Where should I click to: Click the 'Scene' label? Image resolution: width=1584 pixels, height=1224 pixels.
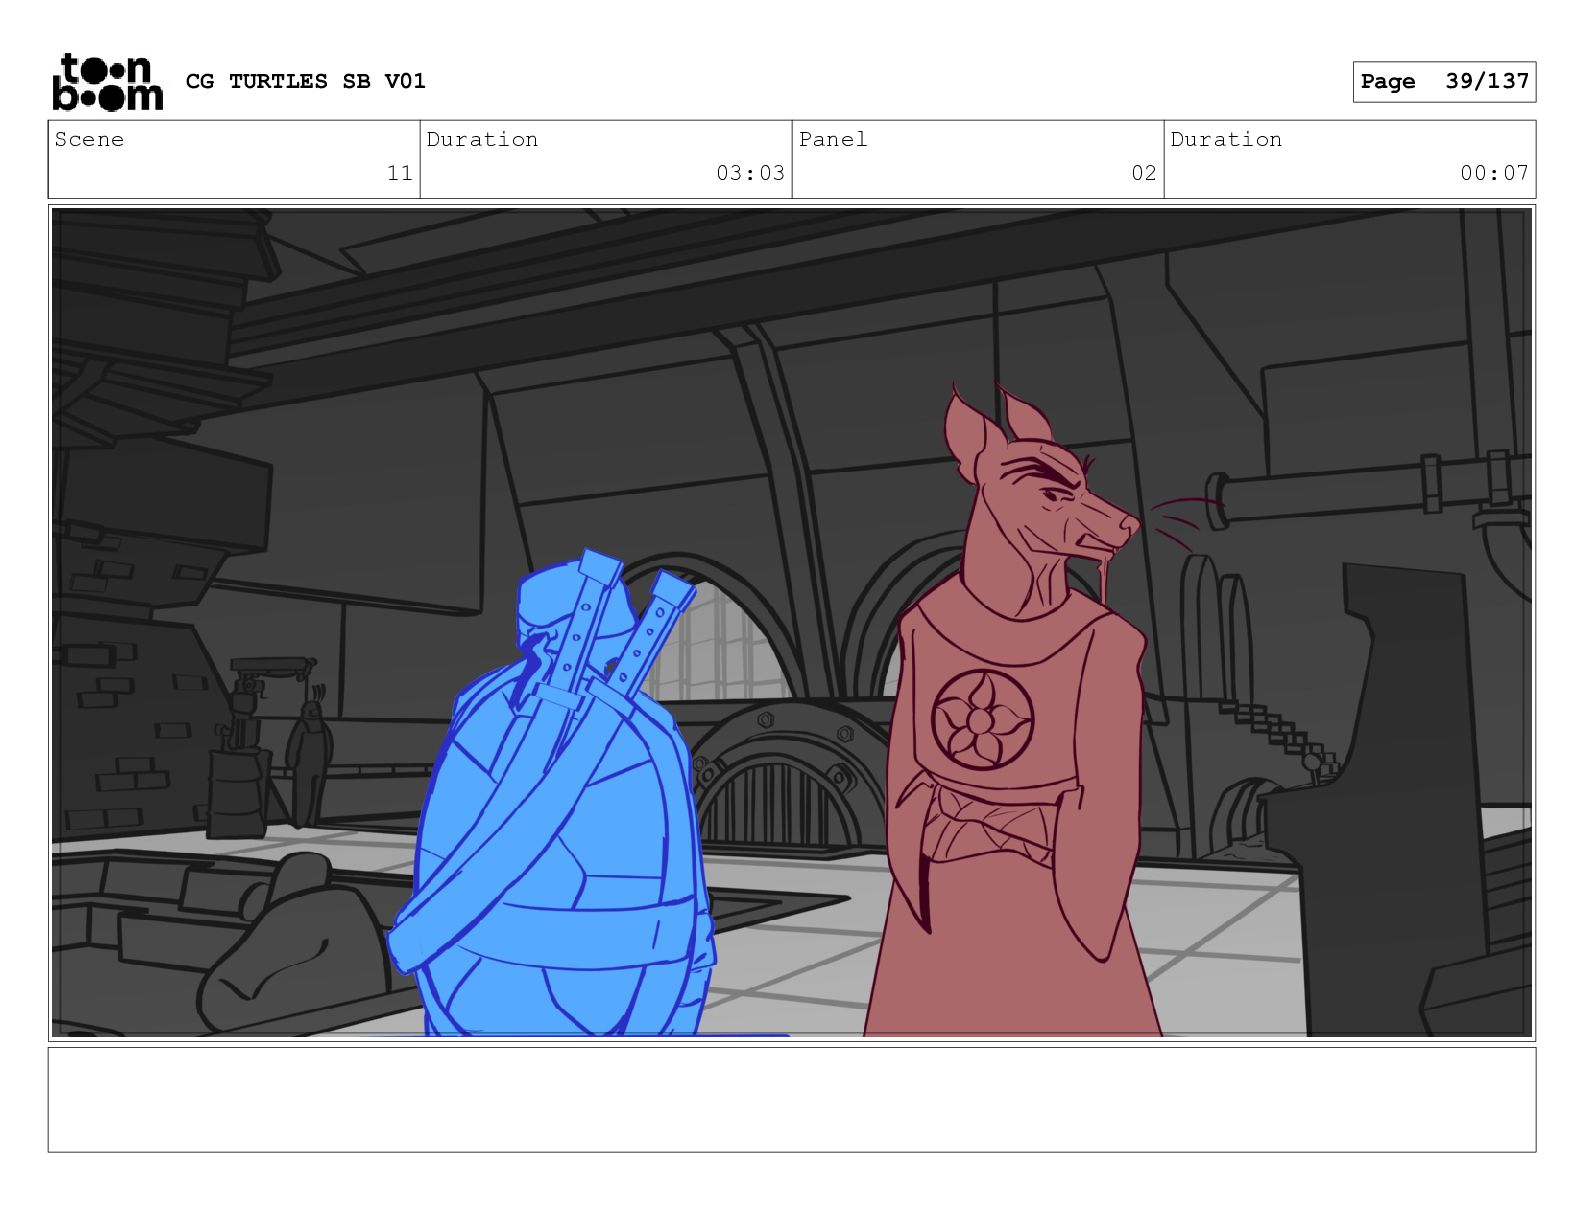(x=89, y=140)
